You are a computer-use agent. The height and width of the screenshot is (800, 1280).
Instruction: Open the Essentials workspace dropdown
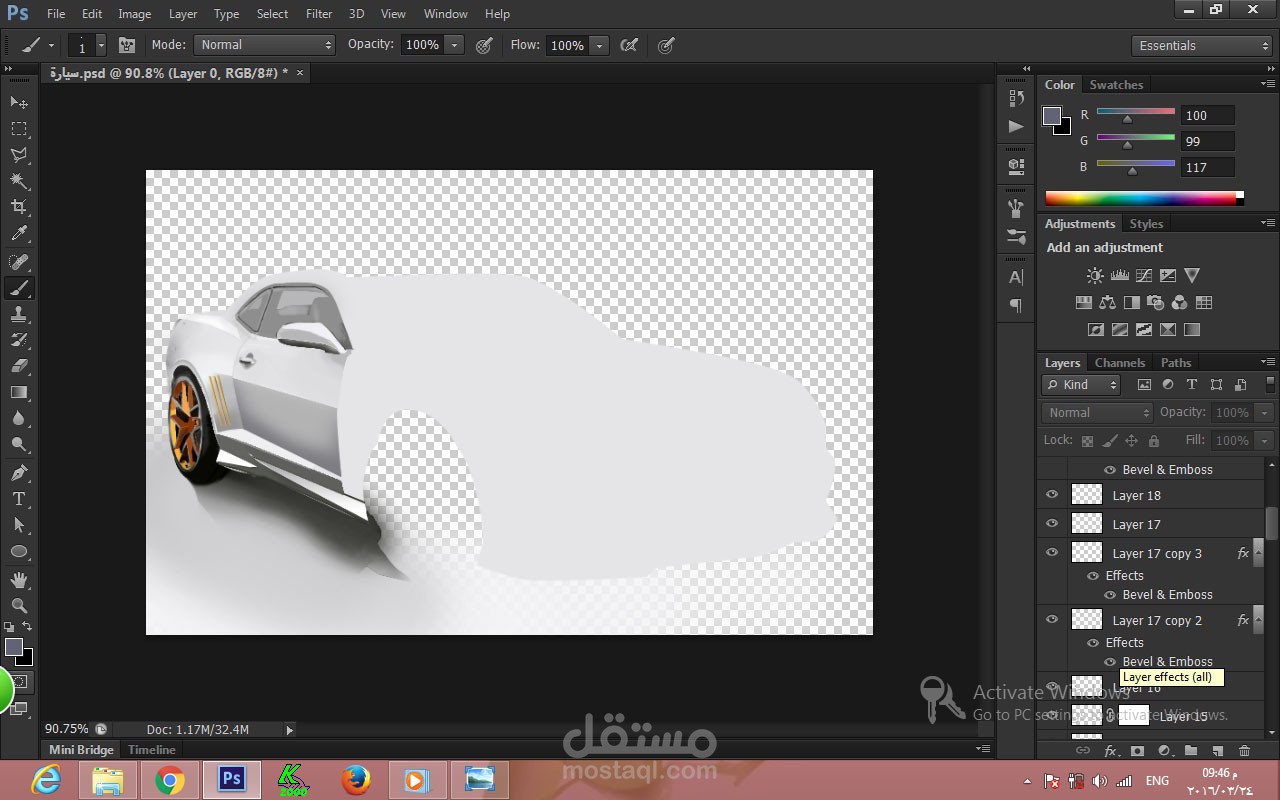pos(1203,46)
